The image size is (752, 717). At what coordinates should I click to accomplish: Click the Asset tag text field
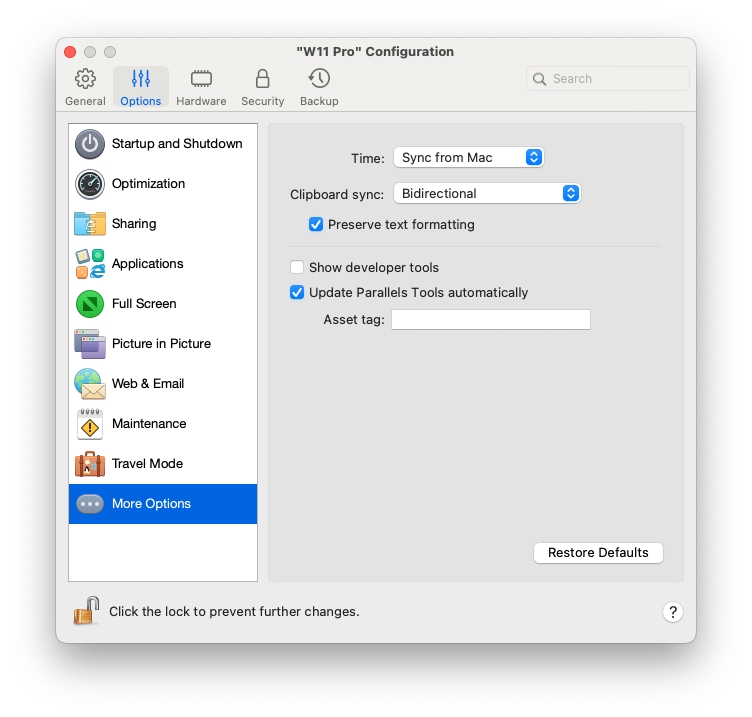point(490,320)
